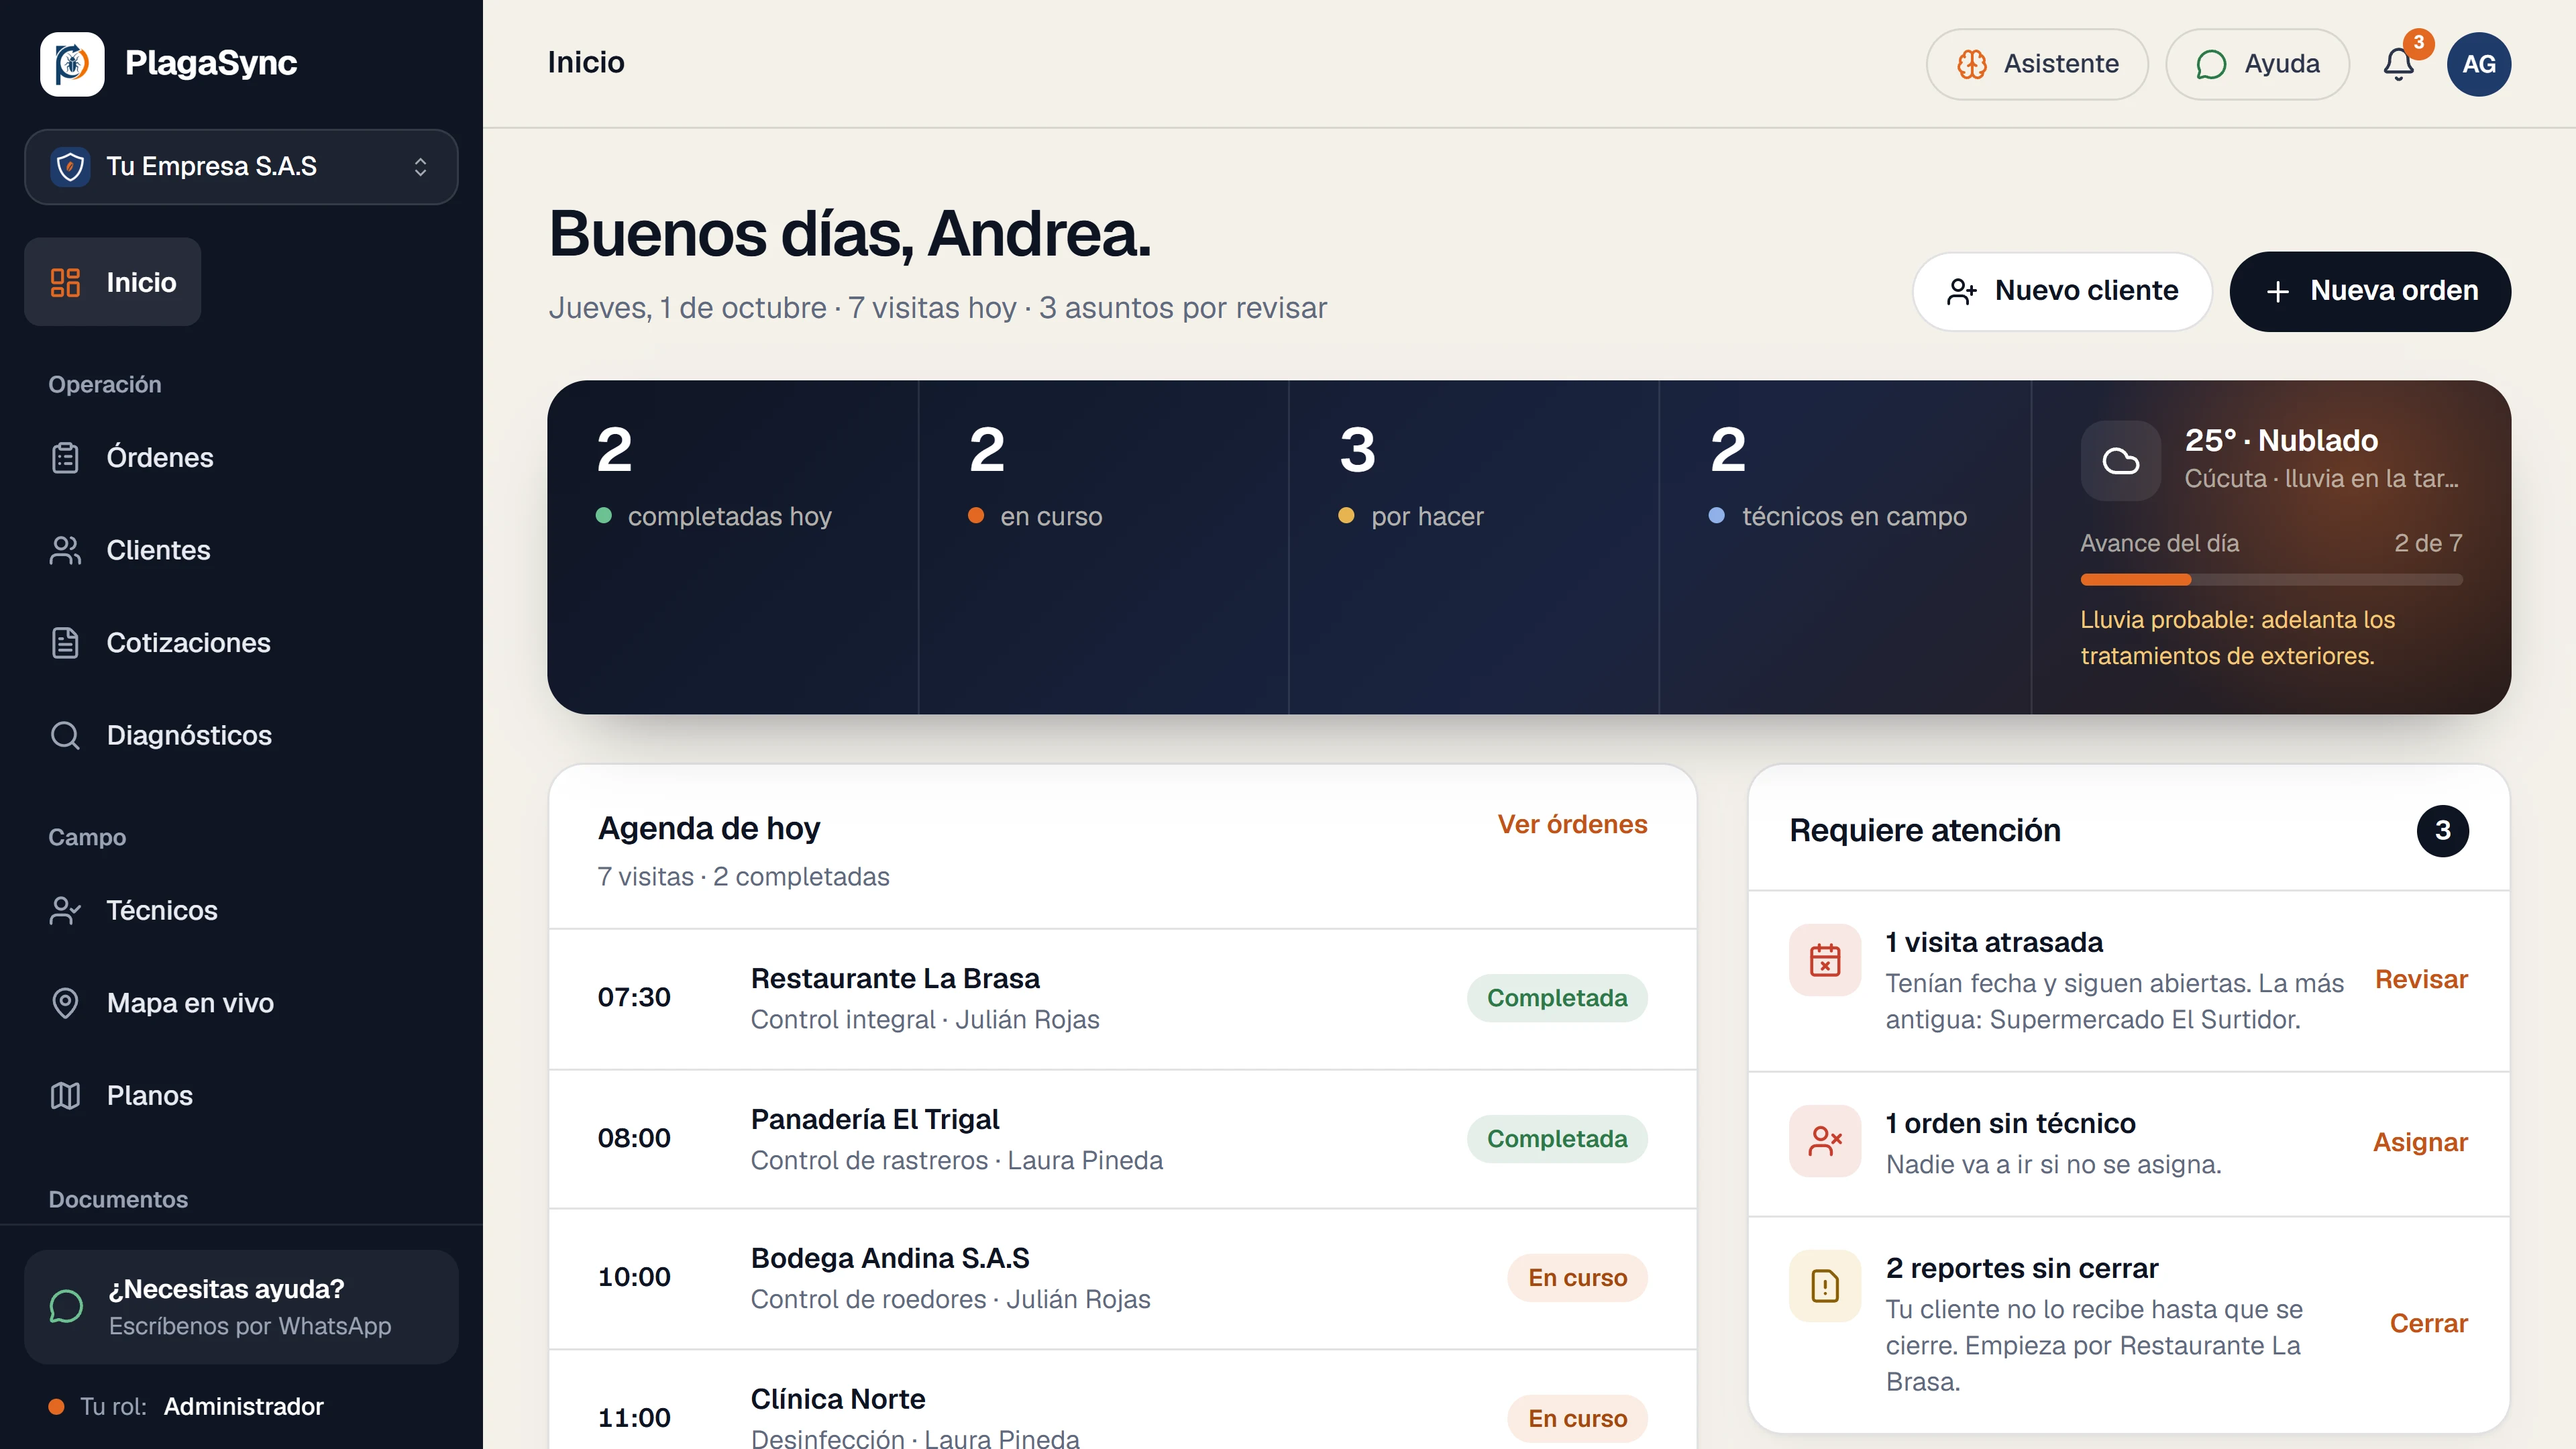This screenshot has height=1449, width=2576.
Task: Open the ¿Necesitas ayuda? WhatsApp card
Action: click(x=241, y=1306)
